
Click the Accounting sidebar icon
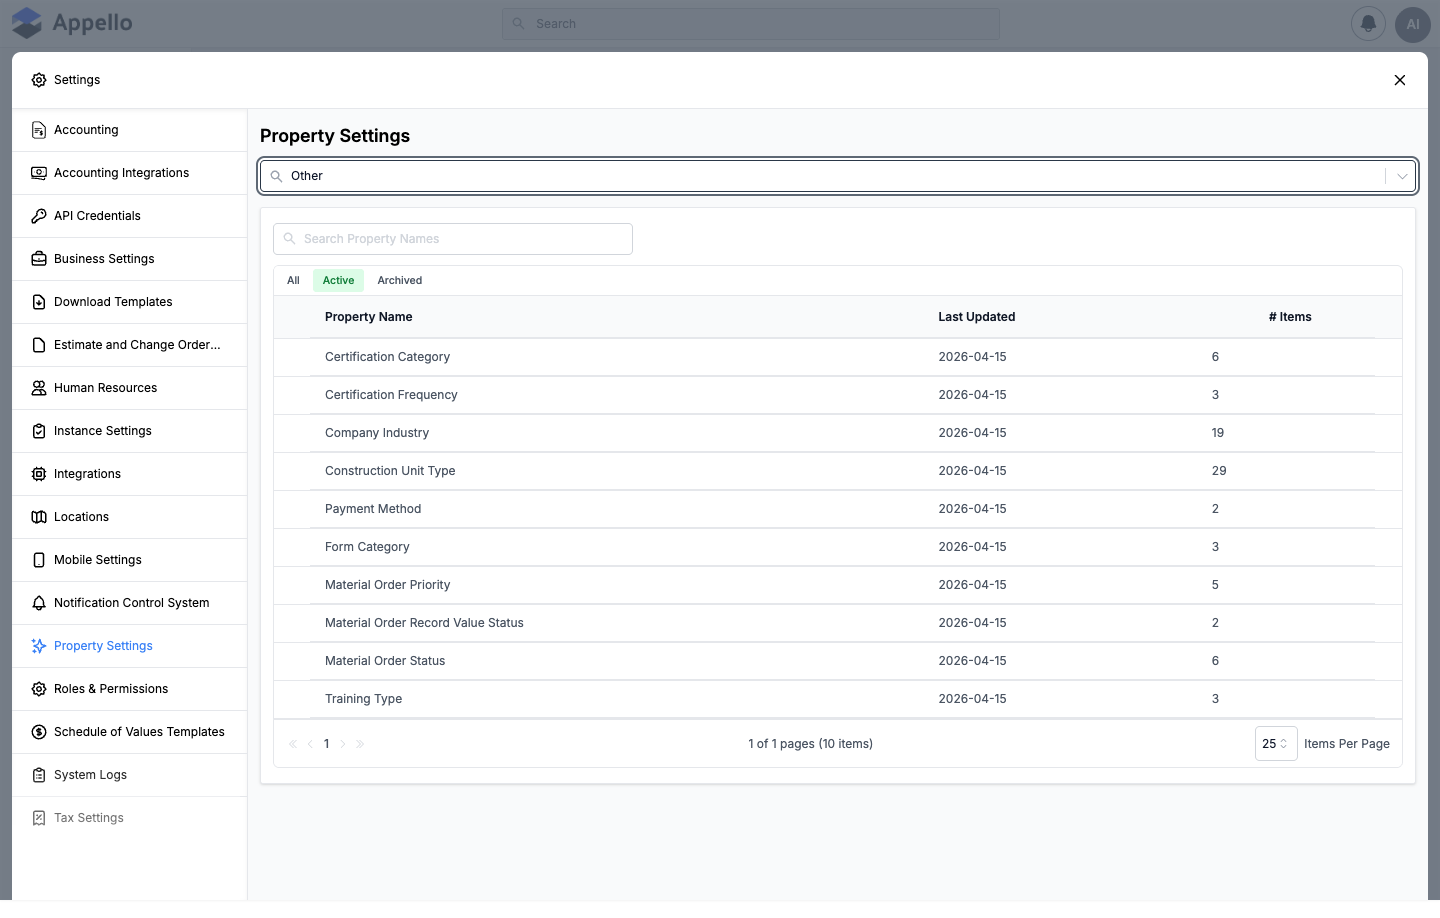coord(39,130)
